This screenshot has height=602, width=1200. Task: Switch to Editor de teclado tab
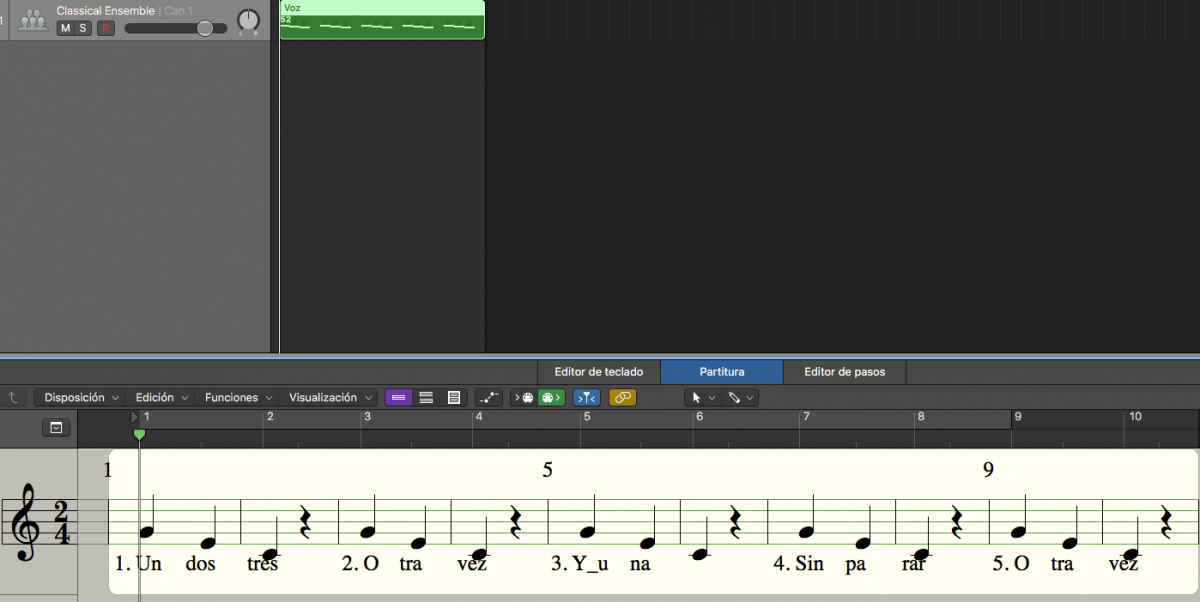click(x=598, y=372)
